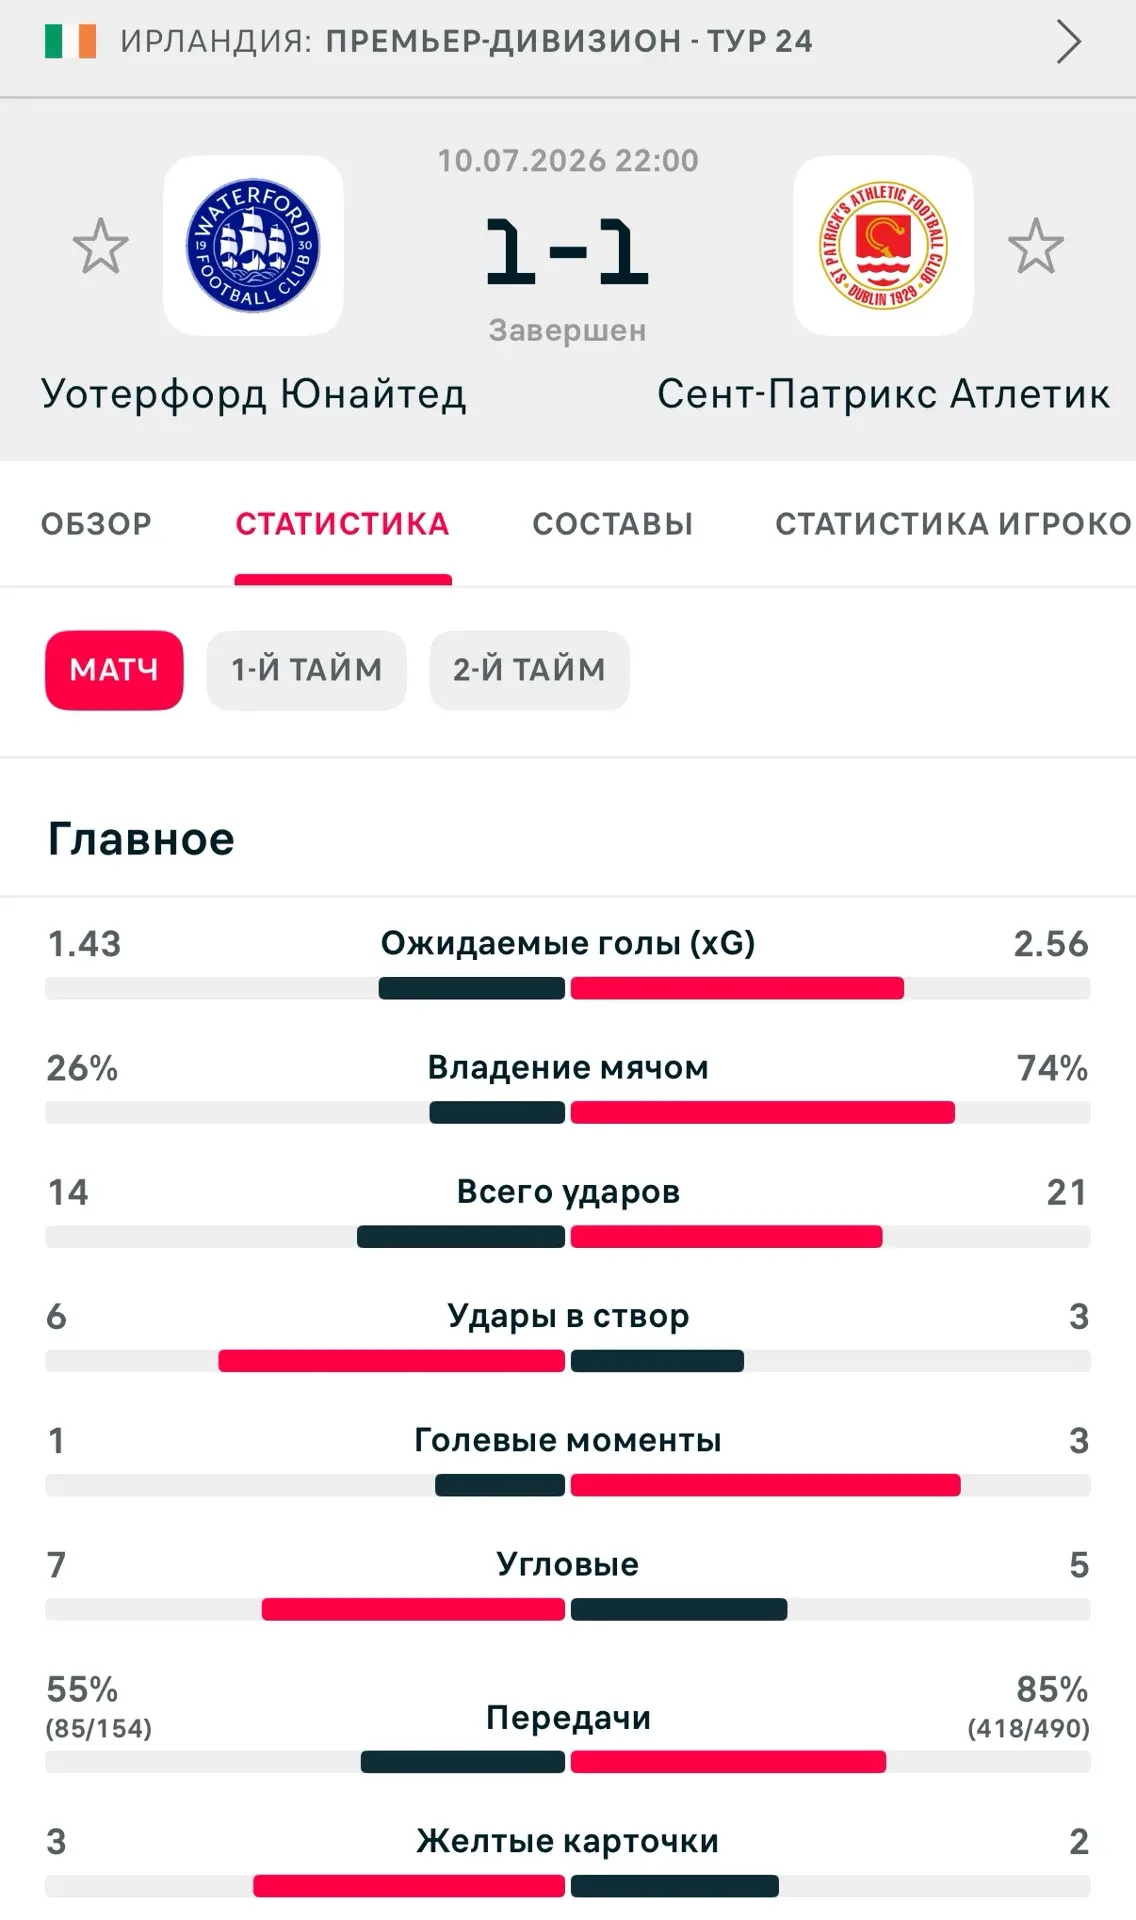Switch to the Обзор tab
The width and height of the screenshot is (1136, 1920).
coord(96,524)
